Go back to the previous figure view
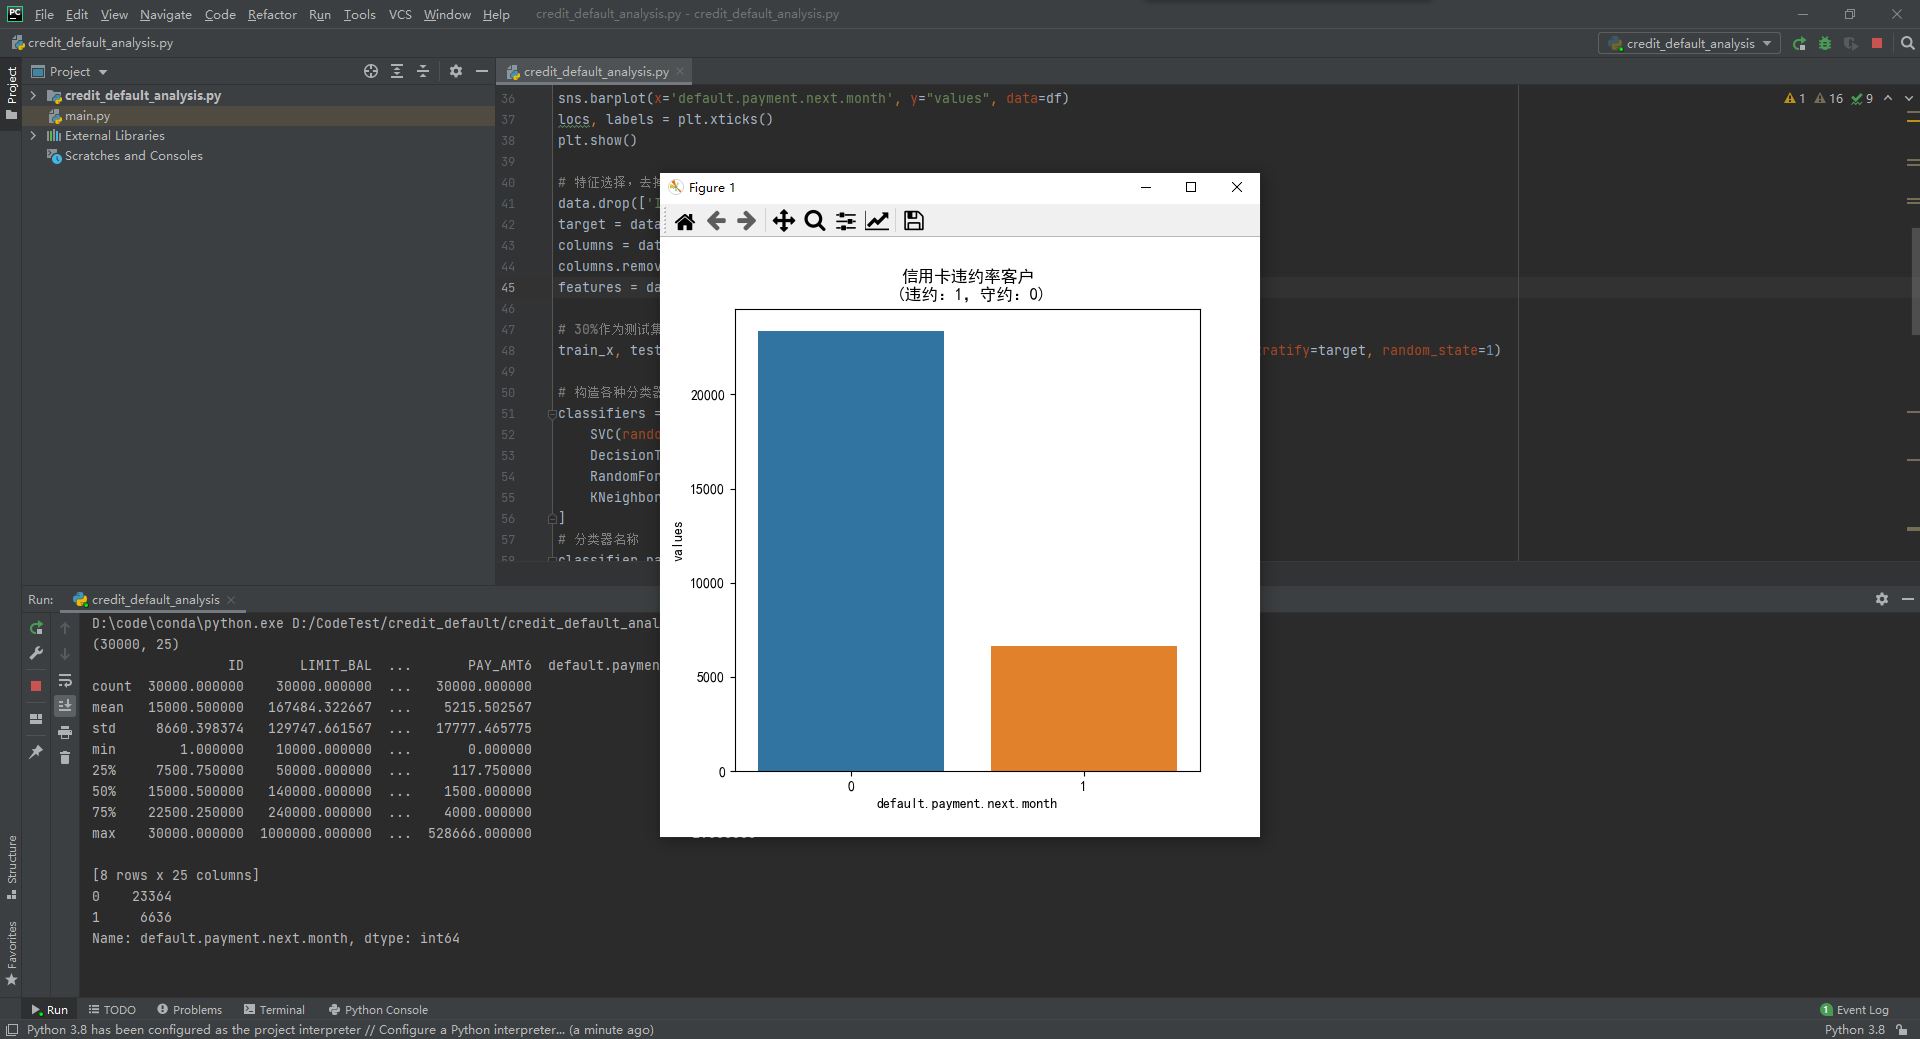The image size is (1920, 1039). coord(716,221)
